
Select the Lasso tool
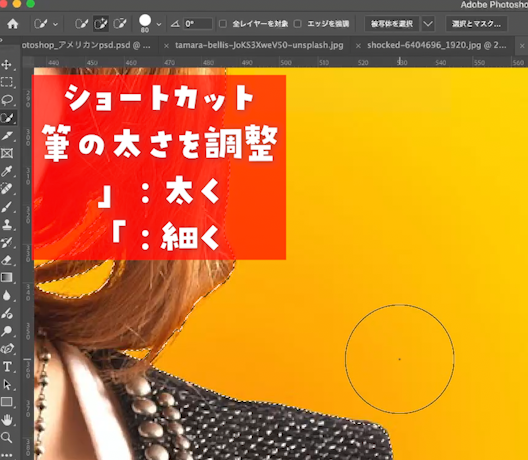click(x=7, y=100)
